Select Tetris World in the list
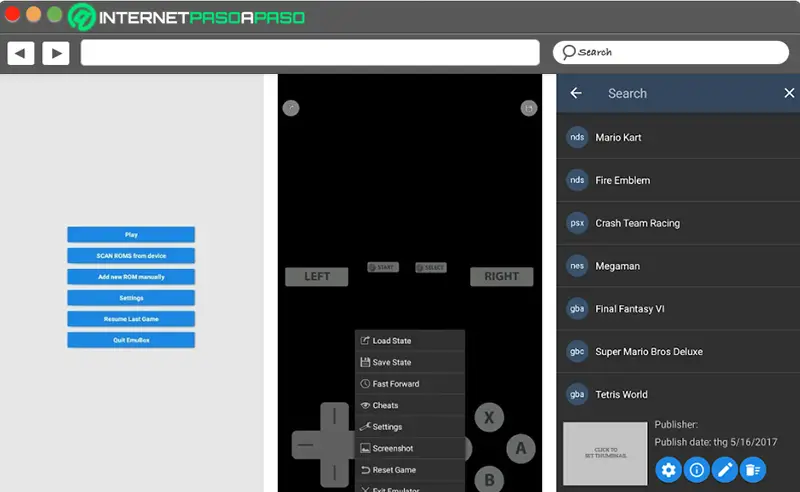Screen dimensions: 800x492 679,395
